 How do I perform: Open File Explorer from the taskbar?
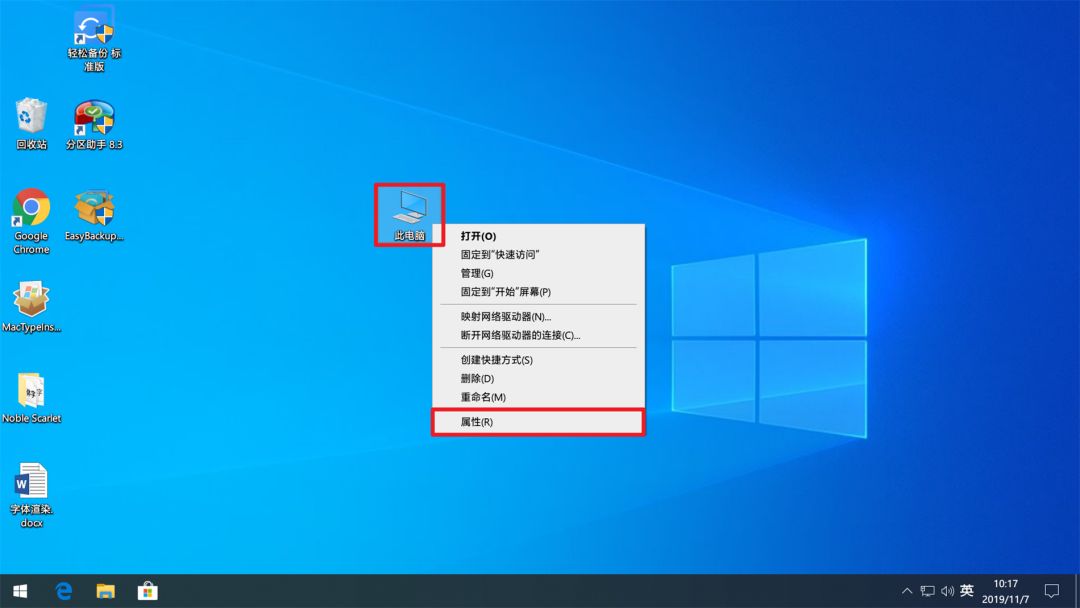coord(105,591)
